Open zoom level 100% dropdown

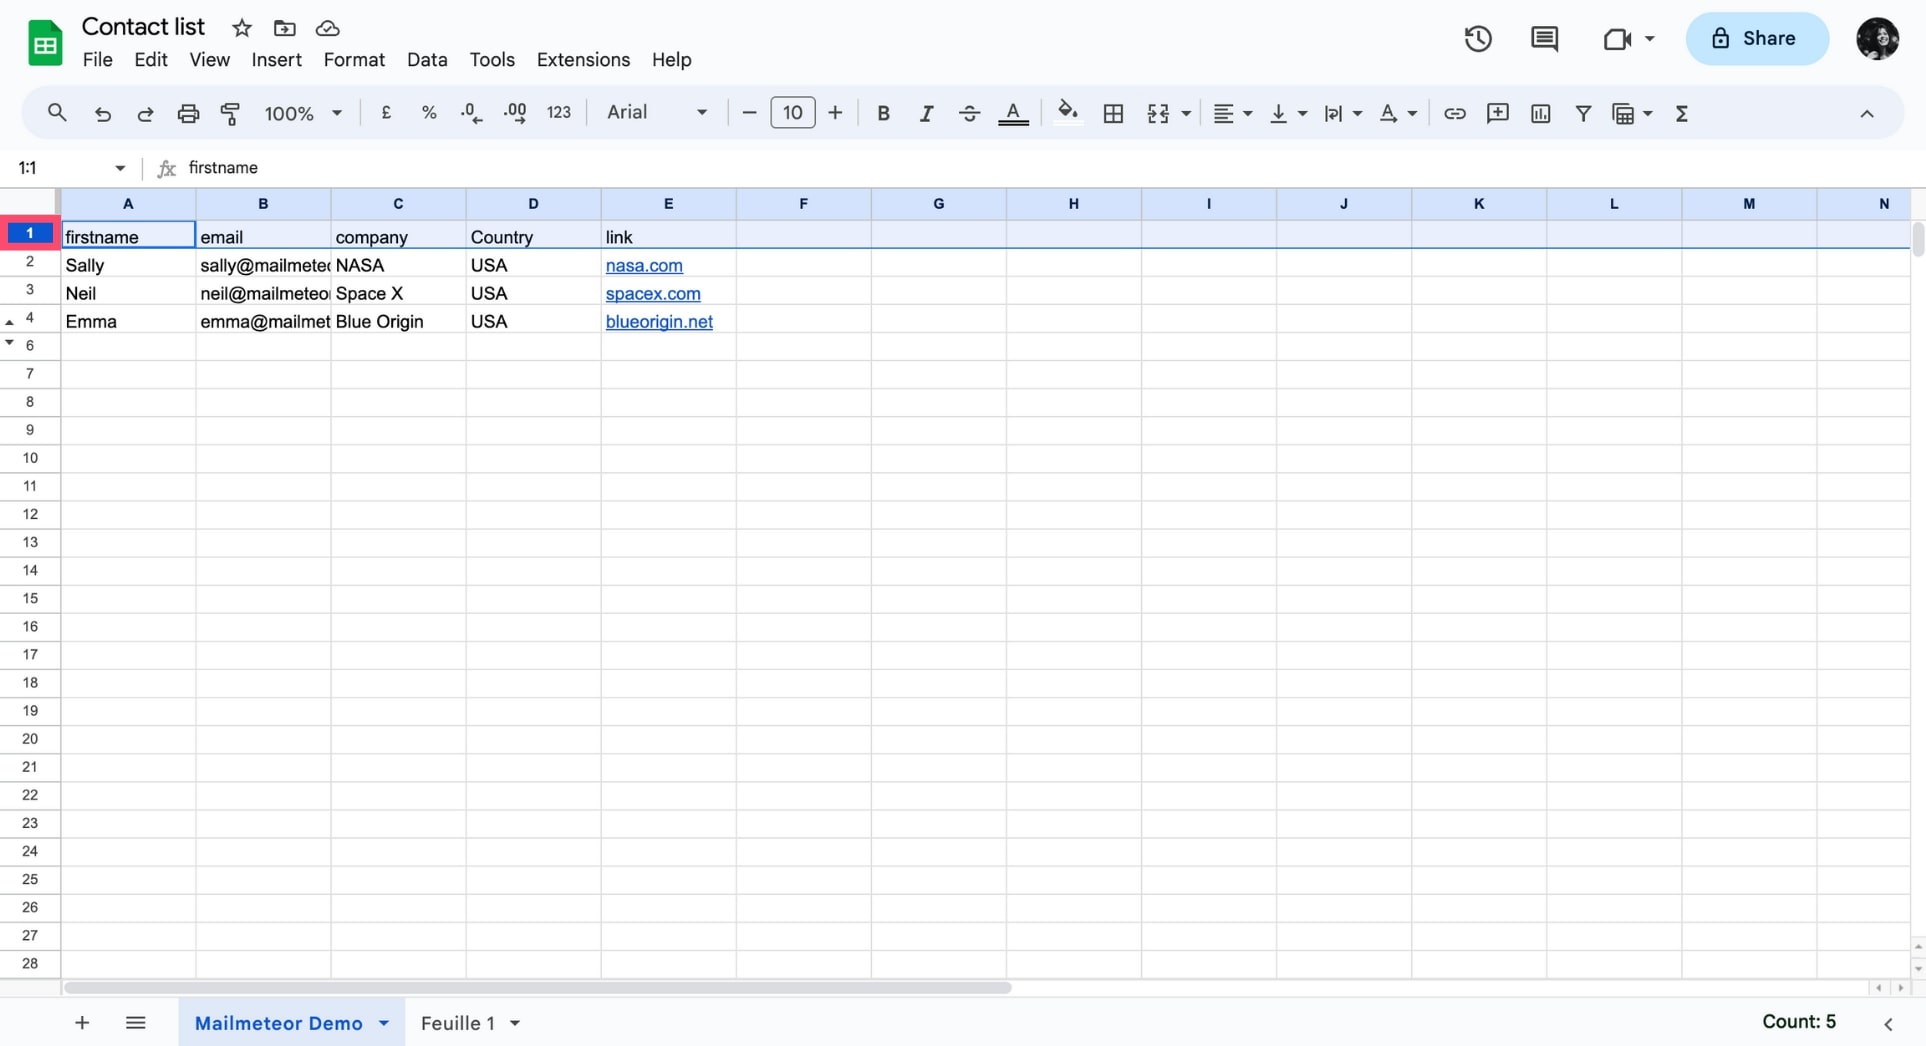coord(303,114)
